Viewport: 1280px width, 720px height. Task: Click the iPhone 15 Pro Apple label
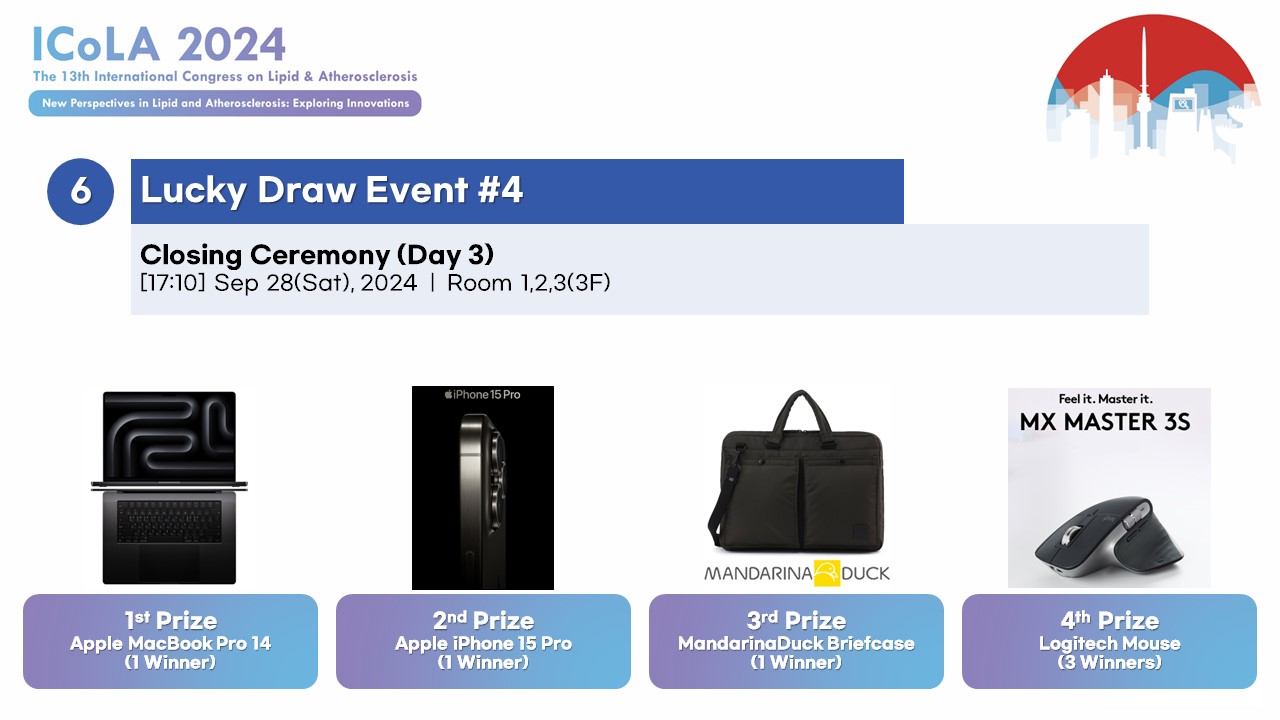[x=483, y=395]
